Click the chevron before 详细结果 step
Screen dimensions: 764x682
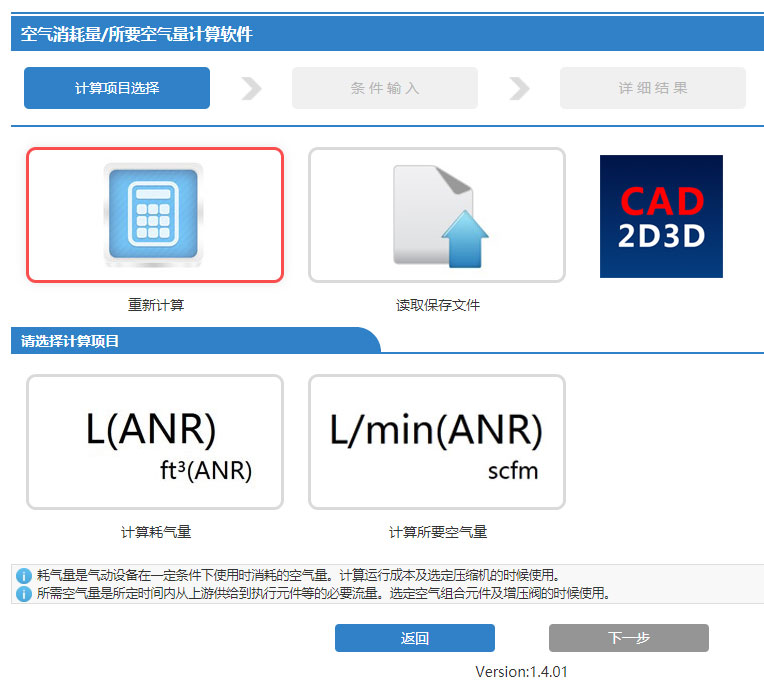(x=519, y=88)
